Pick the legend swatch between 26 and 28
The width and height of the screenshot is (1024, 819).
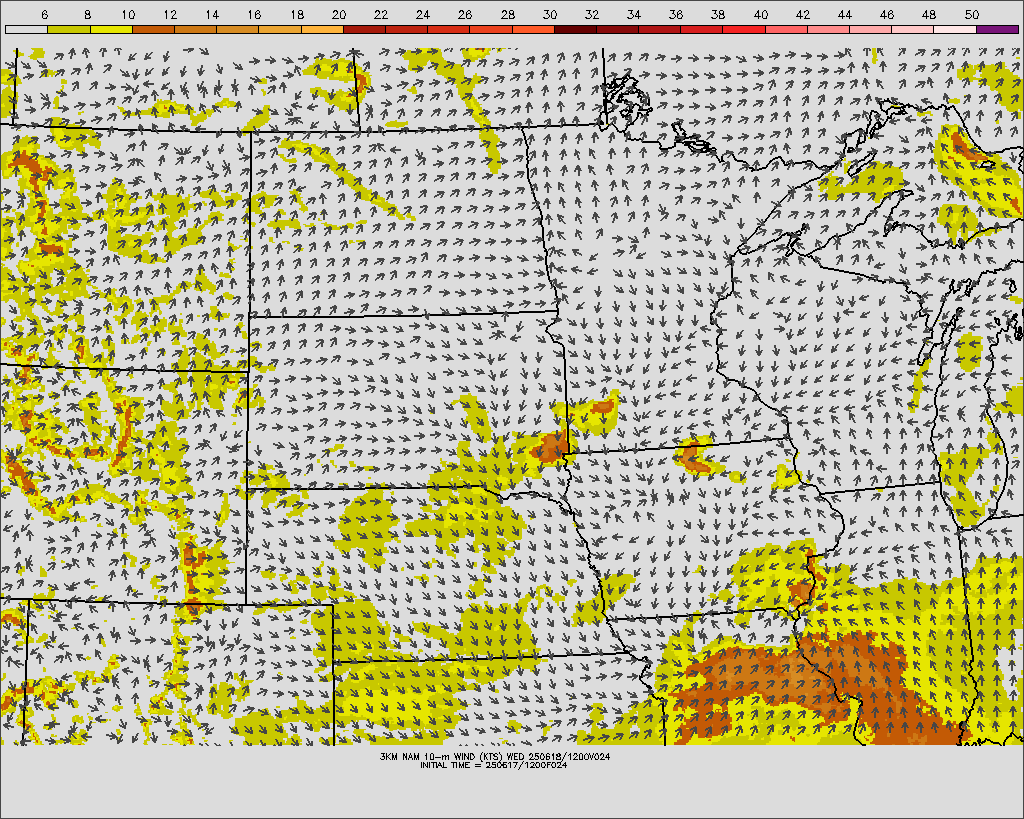tap(491, 29)
